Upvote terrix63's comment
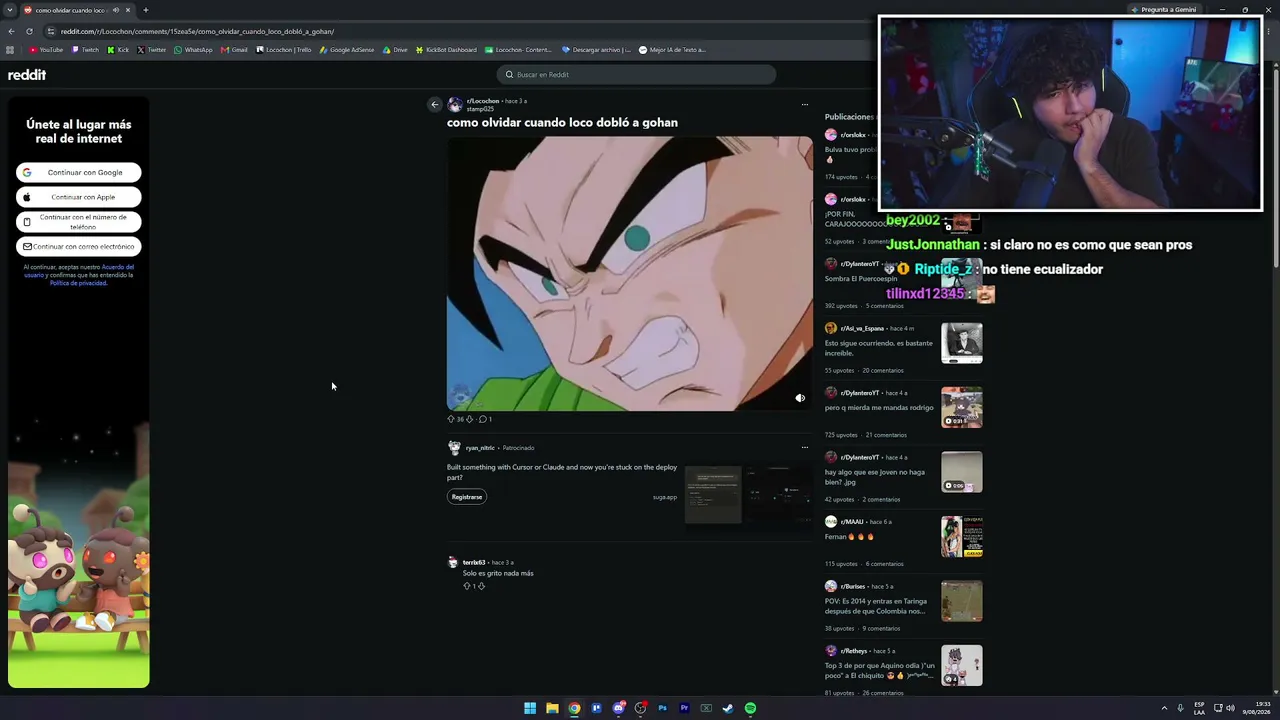 click(466, 586)
